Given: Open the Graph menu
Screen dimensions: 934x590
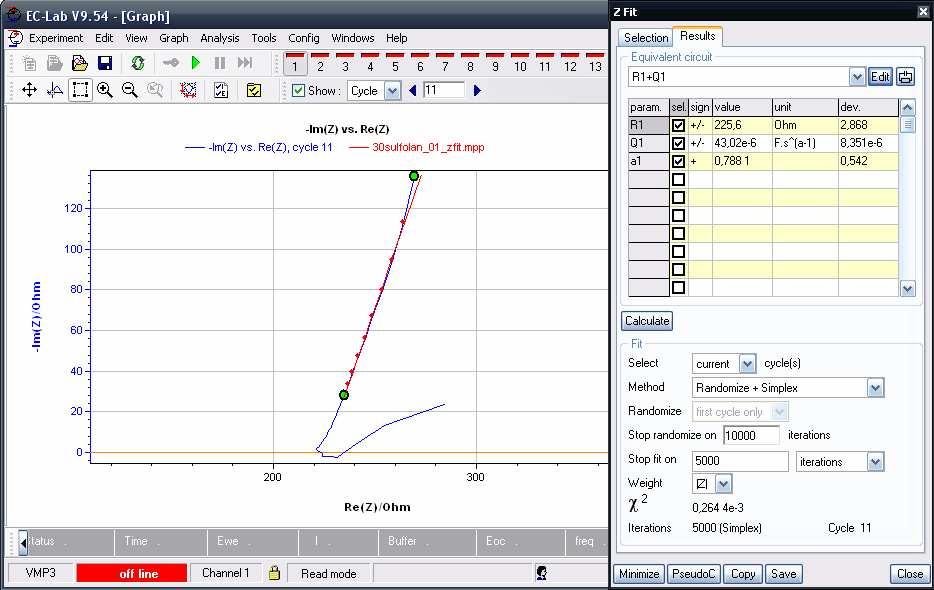Looking at the screenshot, I should coord(174,38).
